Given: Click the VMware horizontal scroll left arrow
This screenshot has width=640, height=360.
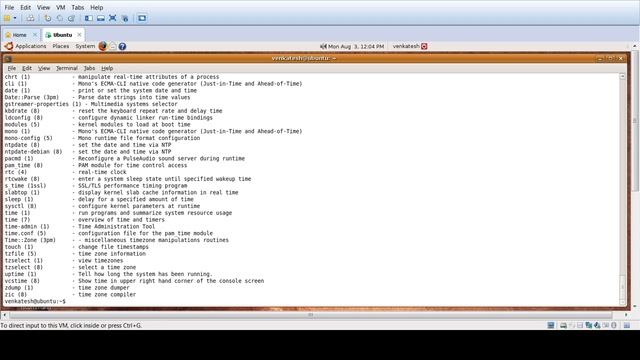Looking at the screenshot, I should coord(4,315).
